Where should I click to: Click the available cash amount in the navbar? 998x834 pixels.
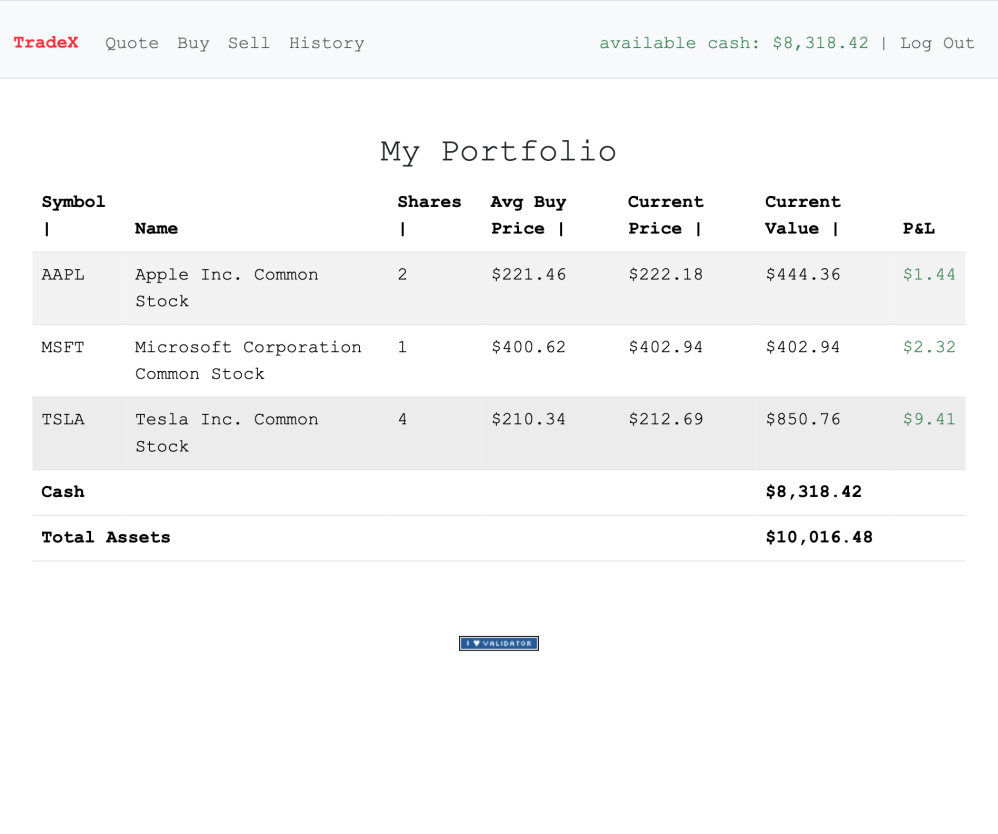coord(821,42)
